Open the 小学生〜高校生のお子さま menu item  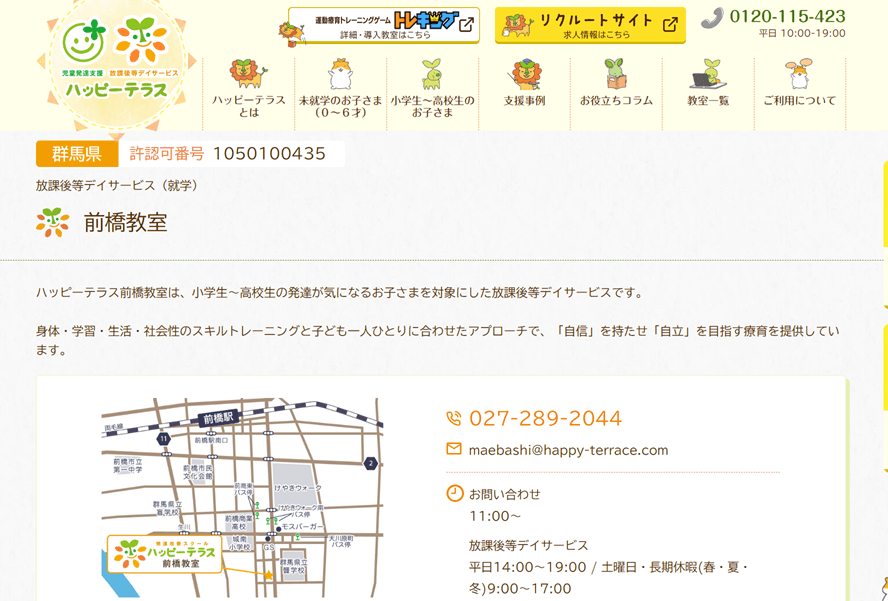(x=433, y=93)
